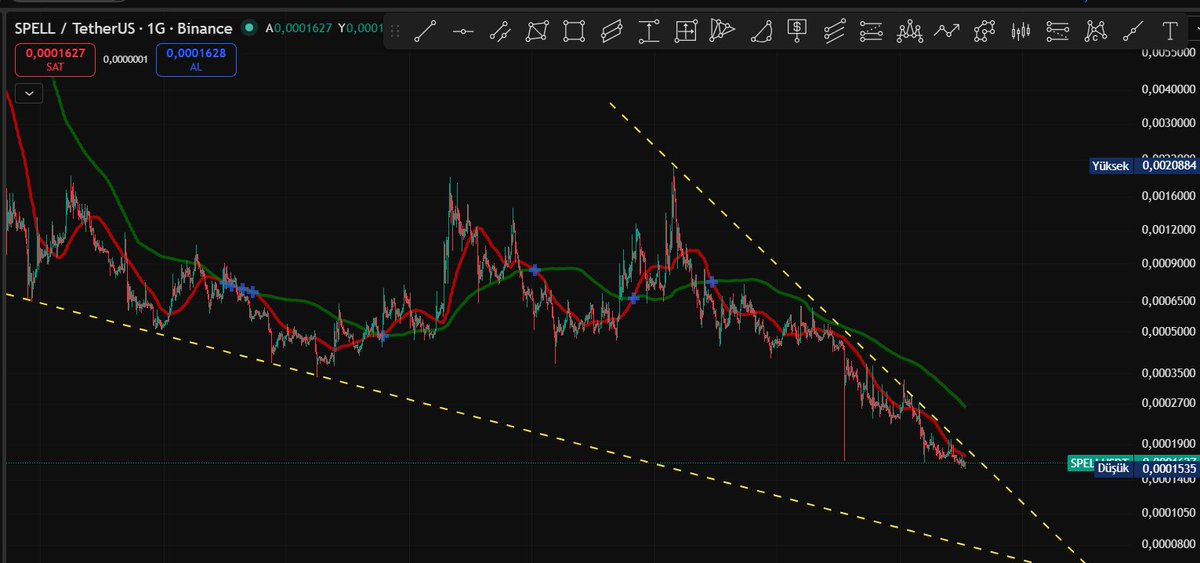
Task: Select the Head and Shoulders pattern tool
Action: tap(909, 31)
